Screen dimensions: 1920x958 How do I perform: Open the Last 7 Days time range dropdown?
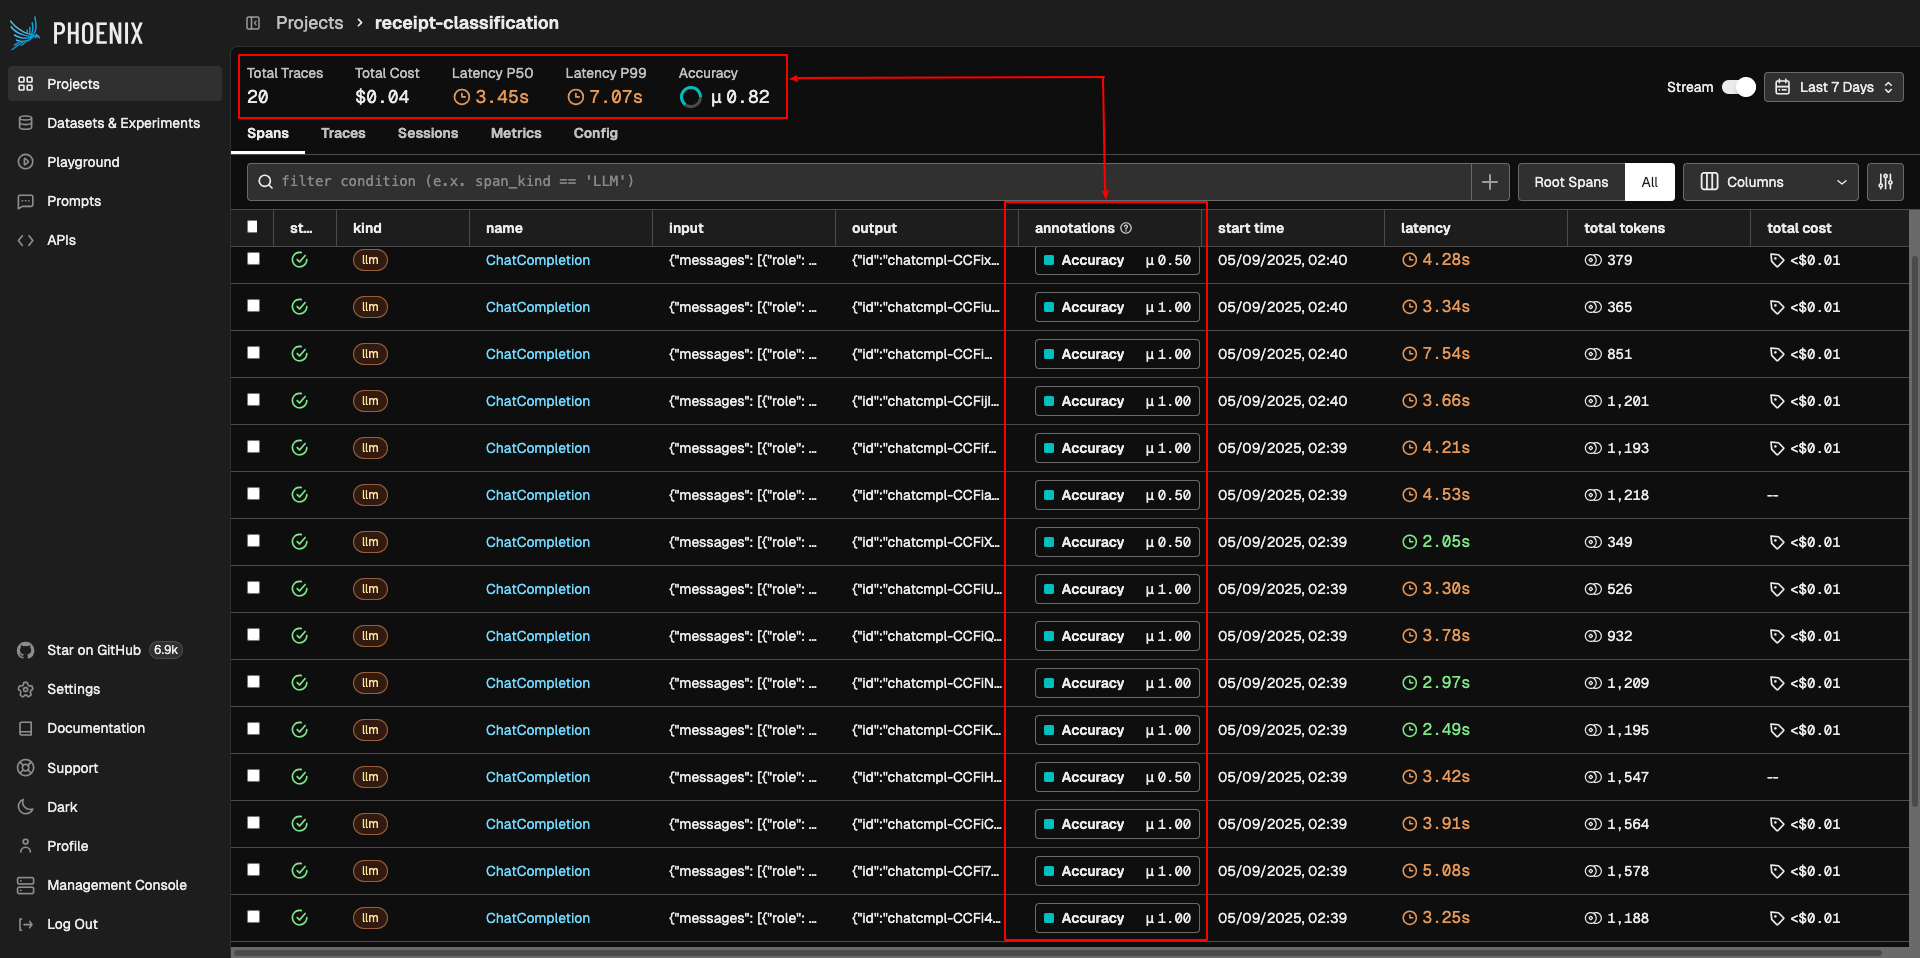pyautogui.click(x=1833, y=87)
